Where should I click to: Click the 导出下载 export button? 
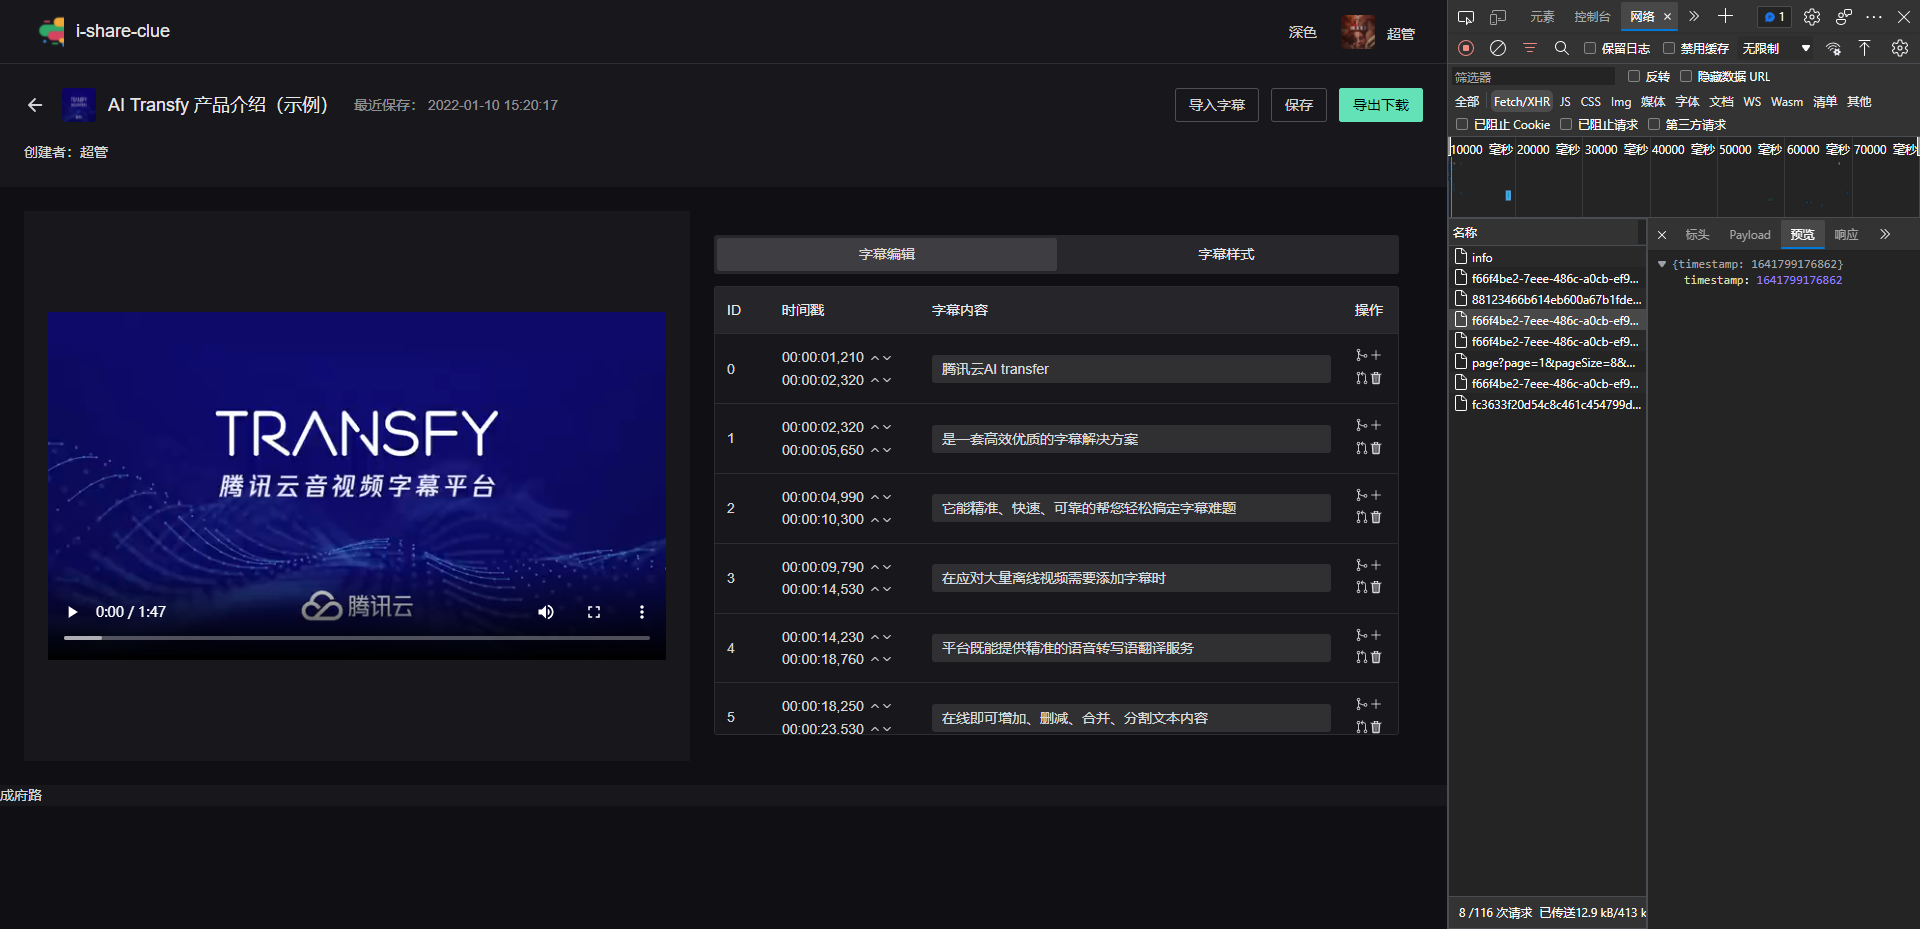pyautogui.click(x=1381, y=105)
